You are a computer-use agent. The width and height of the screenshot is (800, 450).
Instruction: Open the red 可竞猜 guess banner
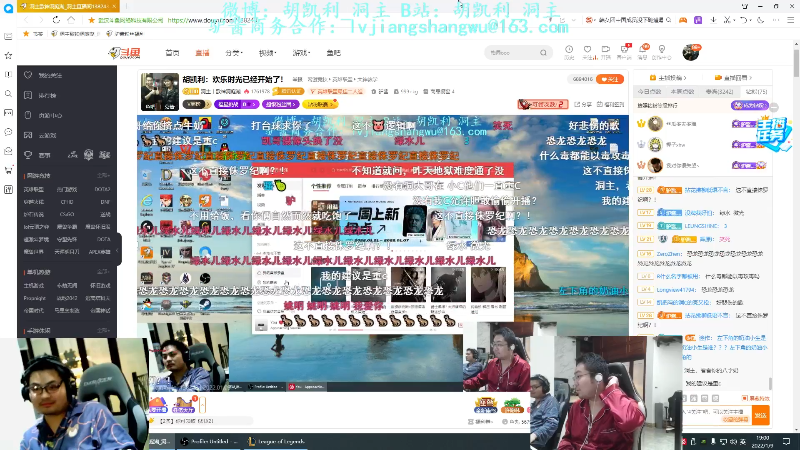coord(543,104)
